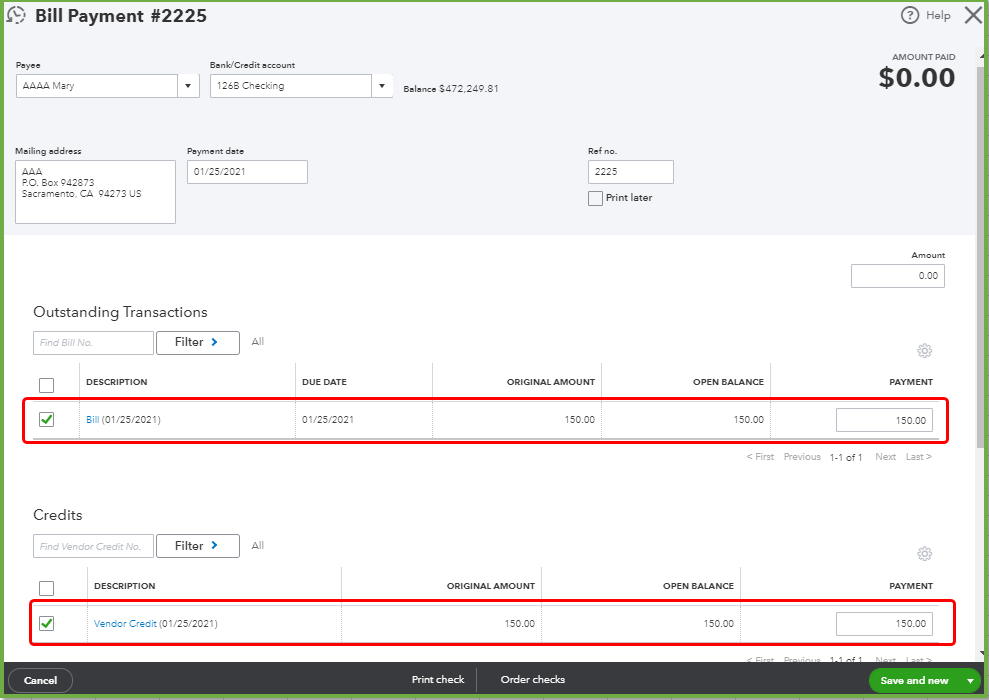Screen dimensions: 989x700
Task: Expand the Payee dropdown arrow
Action: pyautogui.click(x=188, y=86)
